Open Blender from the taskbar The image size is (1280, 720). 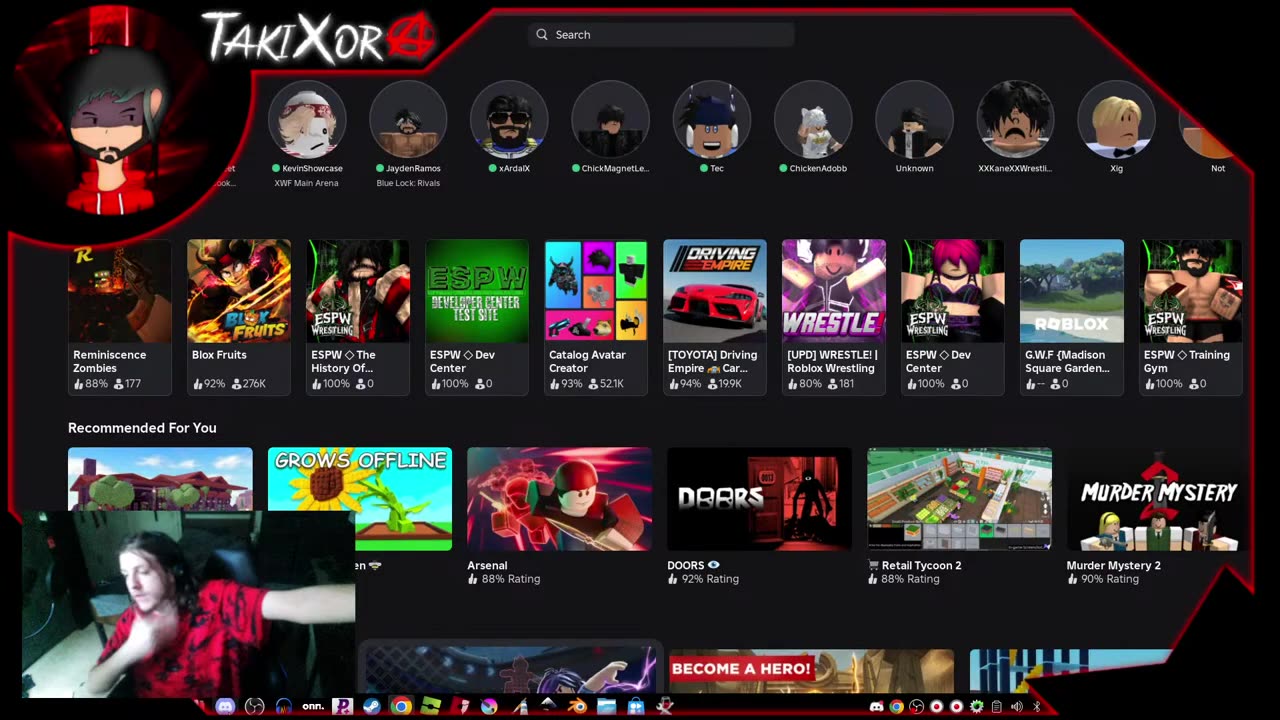click(x=577, y=706)
